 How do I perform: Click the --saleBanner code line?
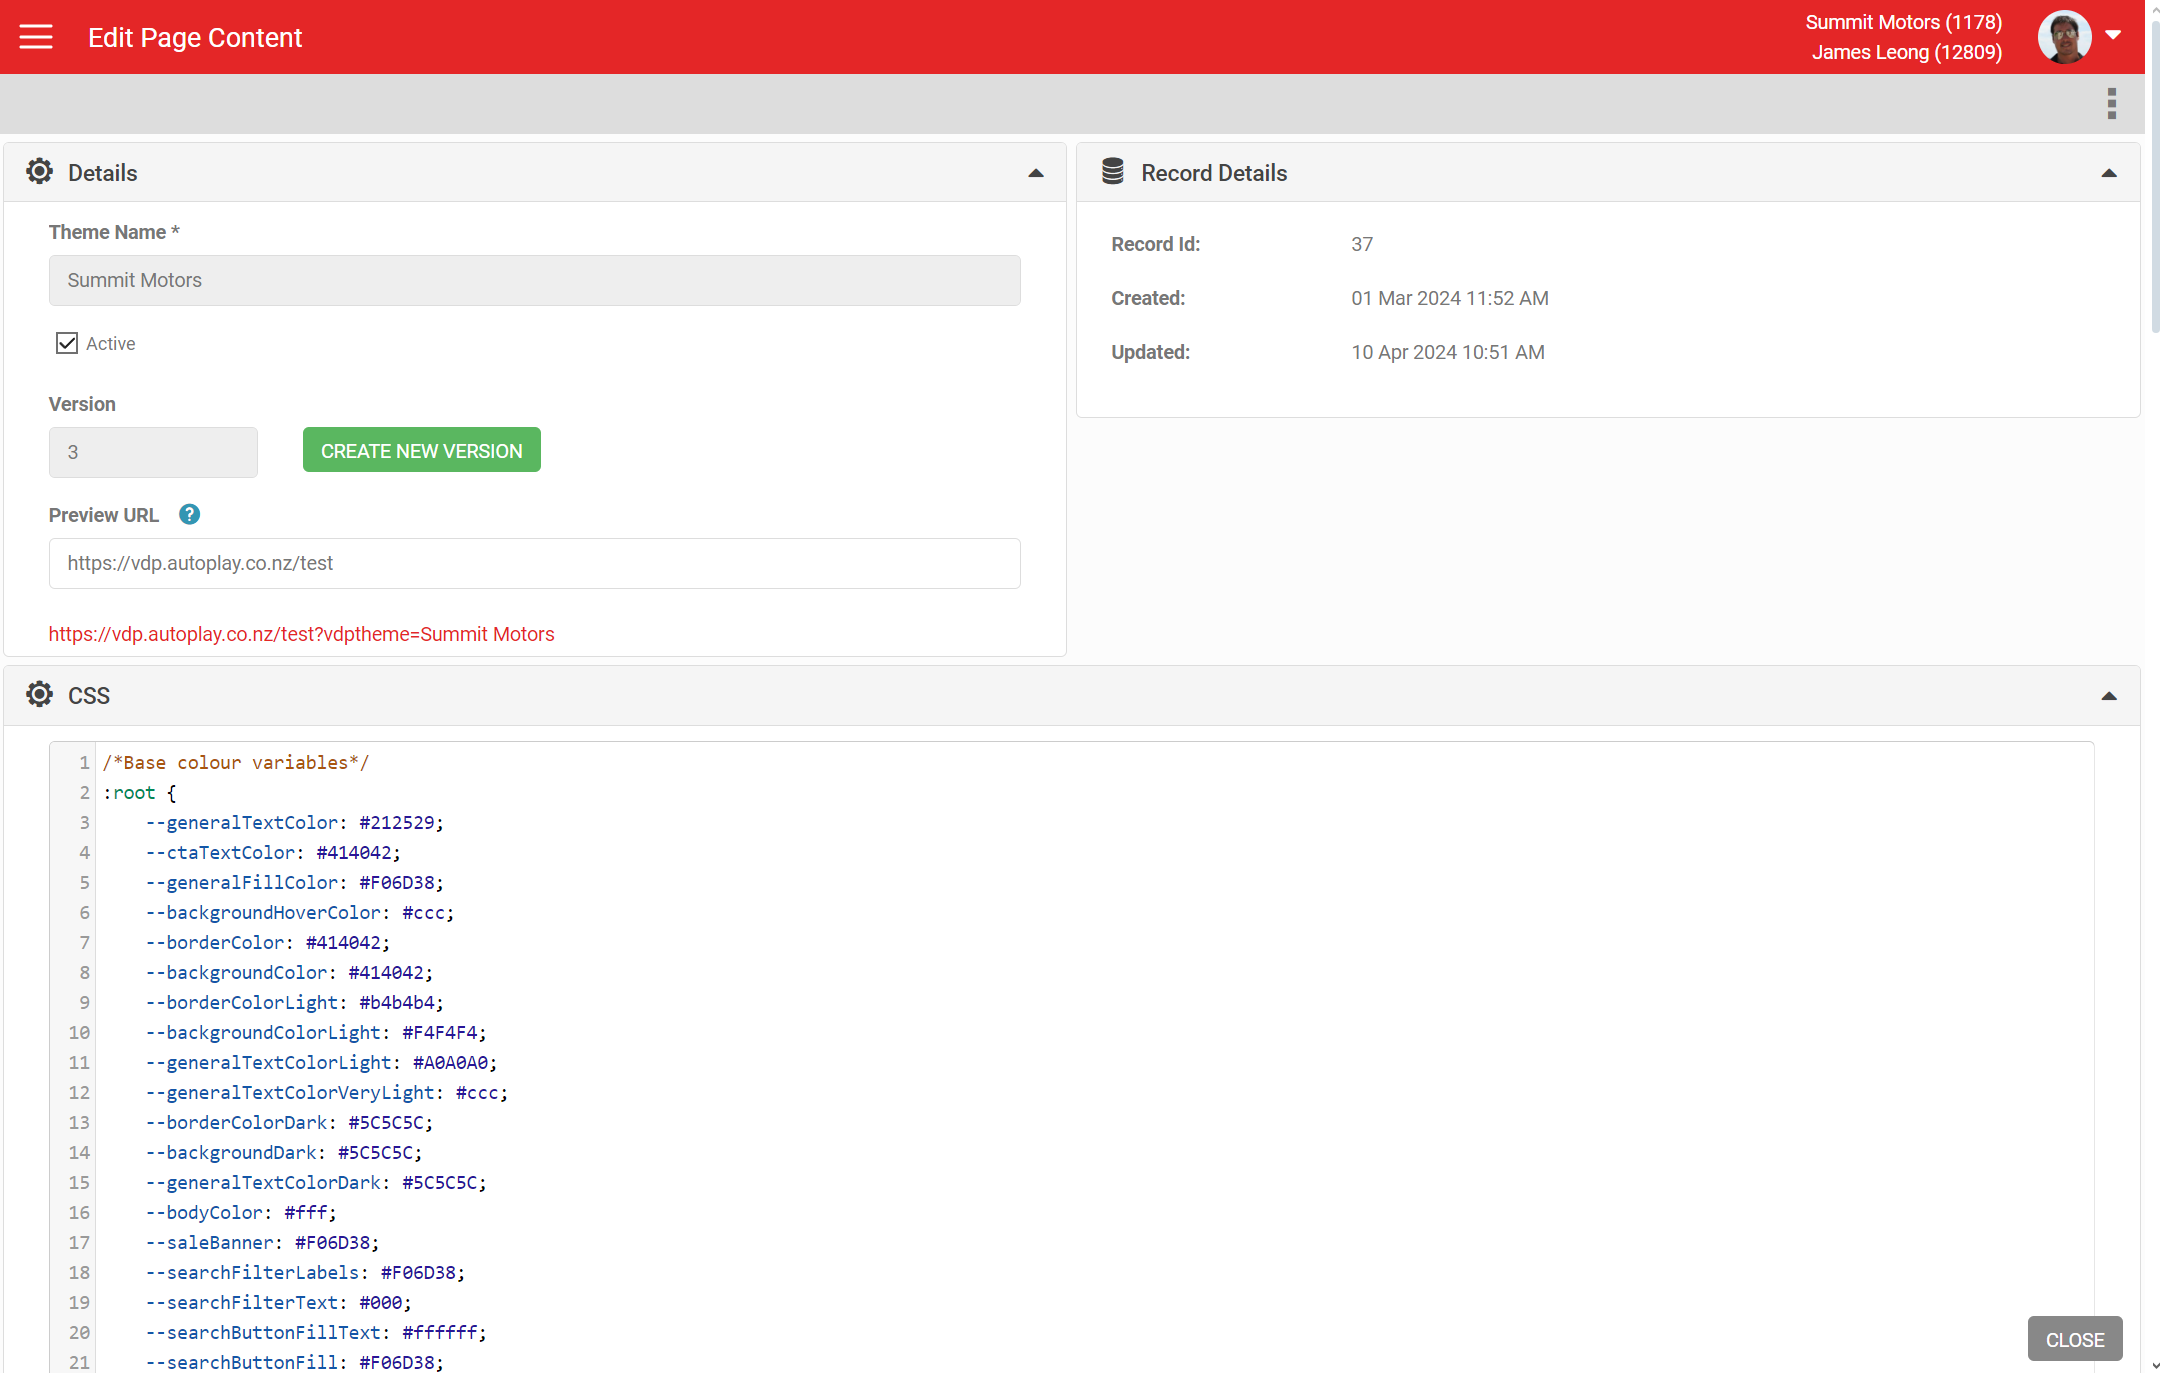(x=262, y=1242)
